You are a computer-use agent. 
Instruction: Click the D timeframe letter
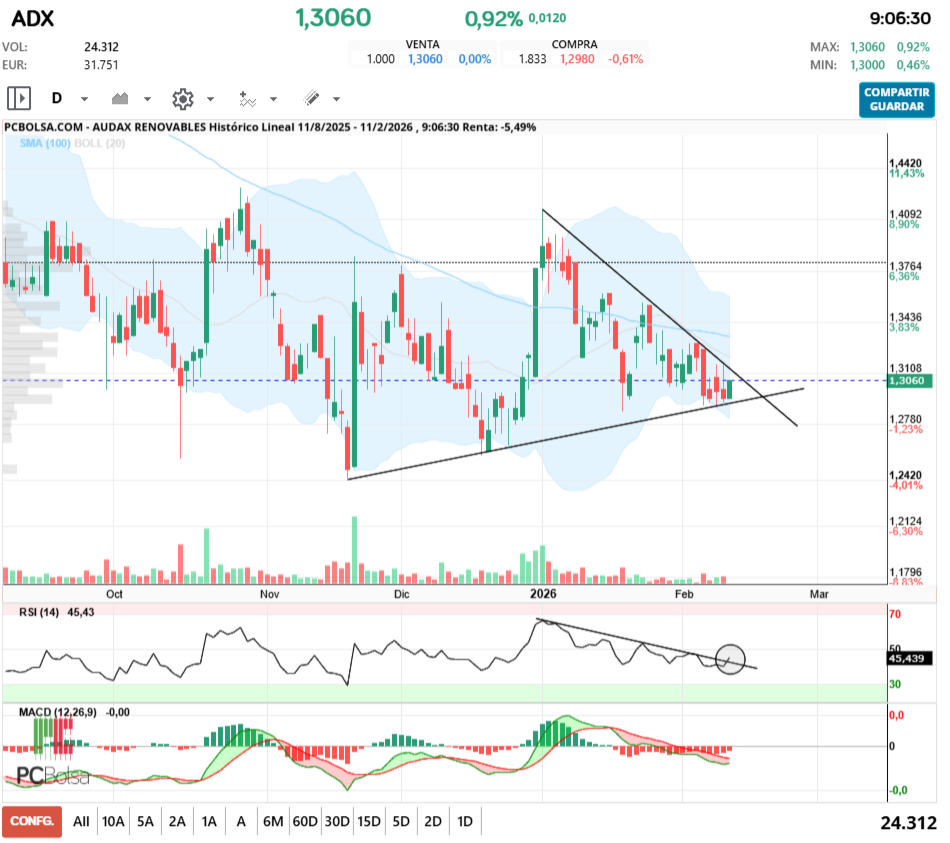(57, 98)
